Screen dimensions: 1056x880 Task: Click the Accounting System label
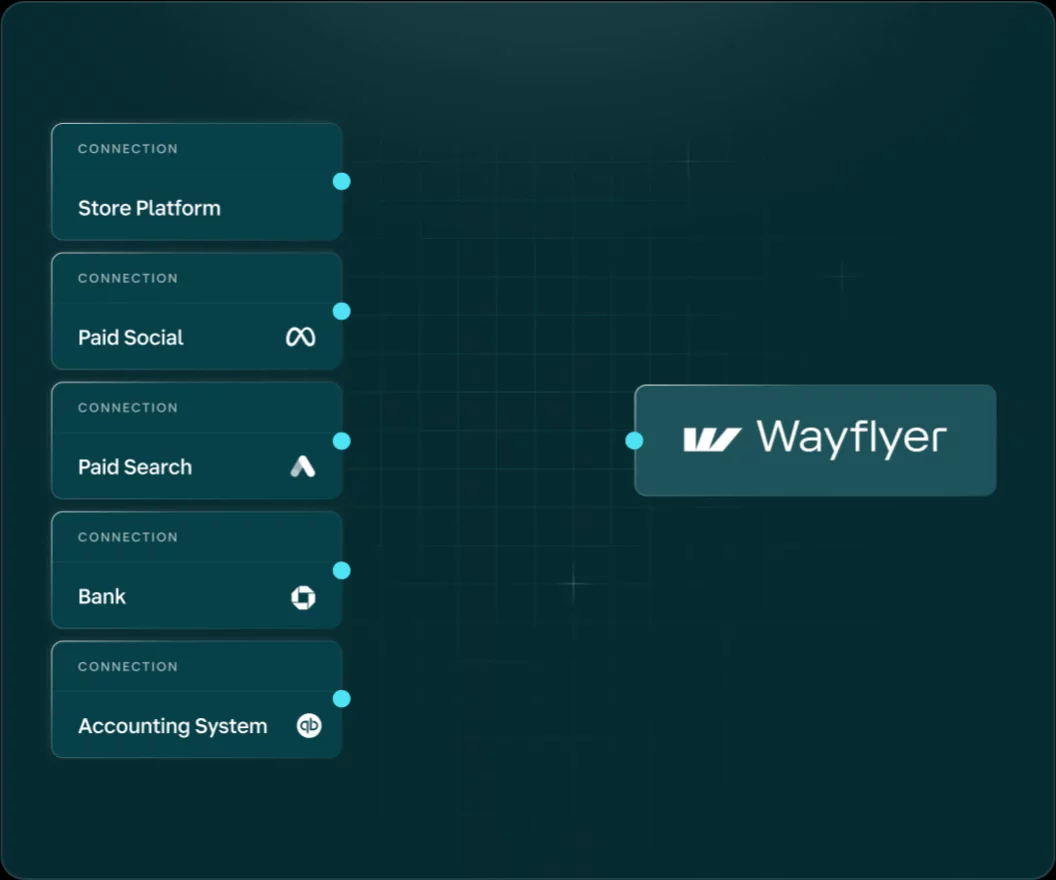tap(172, 726)
